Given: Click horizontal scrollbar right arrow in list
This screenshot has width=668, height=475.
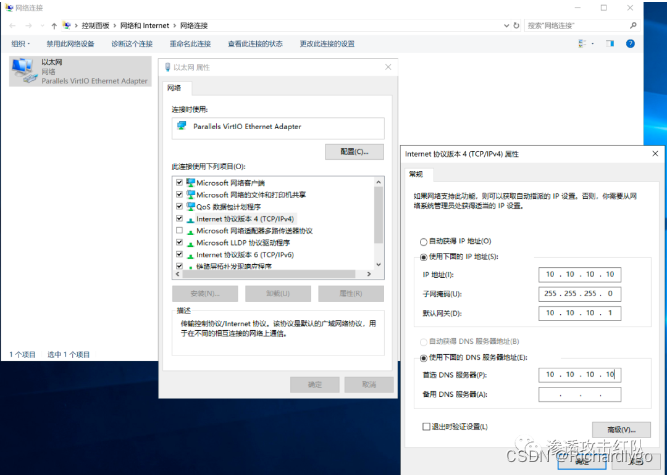Looking at the screenshot, I should 369,274.
